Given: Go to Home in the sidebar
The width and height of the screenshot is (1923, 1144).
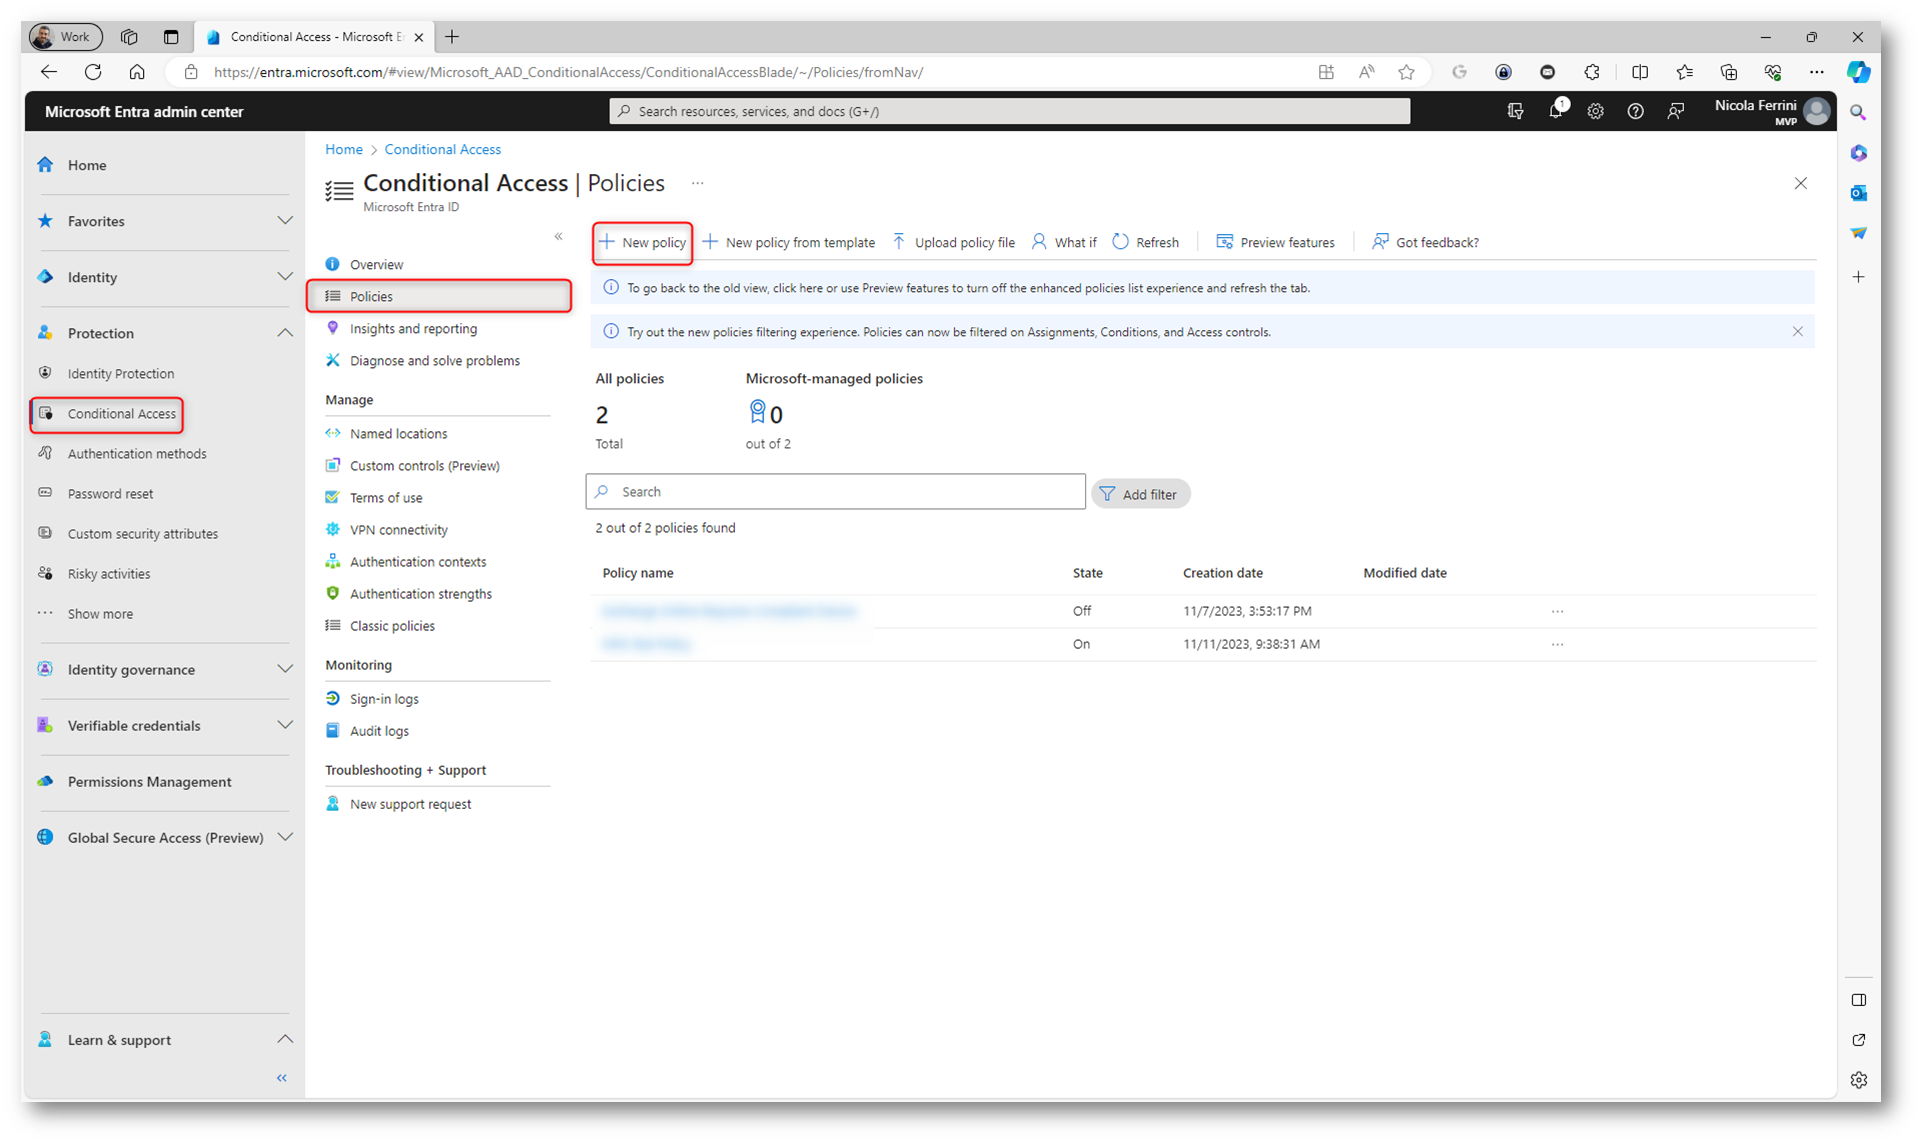Looking at the screenshot, I should pyautogui.click(x=87, y=165).
